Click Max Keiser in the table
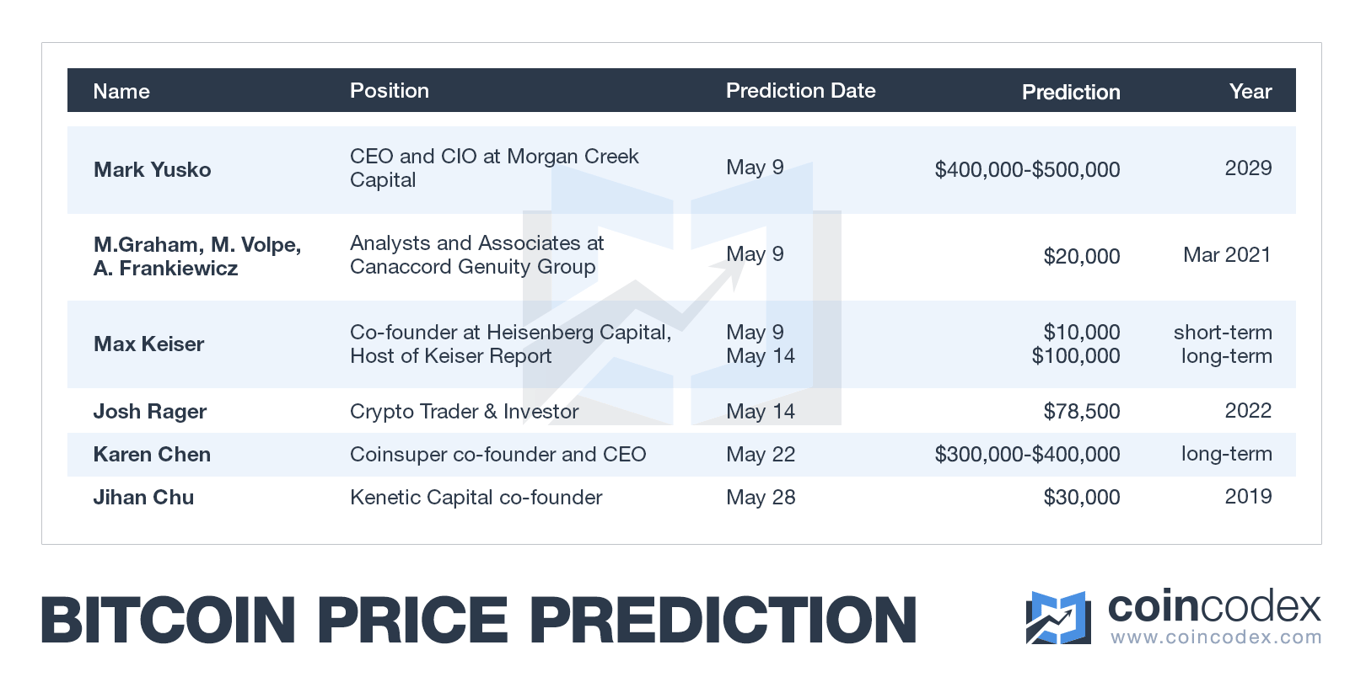 point(149,344)
